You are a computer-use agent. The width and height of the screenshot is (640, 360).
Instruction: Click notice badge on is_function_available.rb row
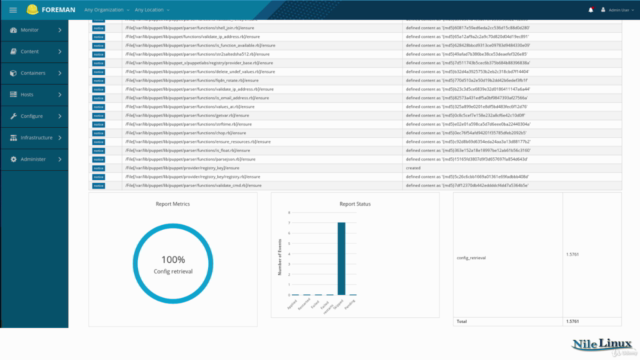click(x=98, y=46)
